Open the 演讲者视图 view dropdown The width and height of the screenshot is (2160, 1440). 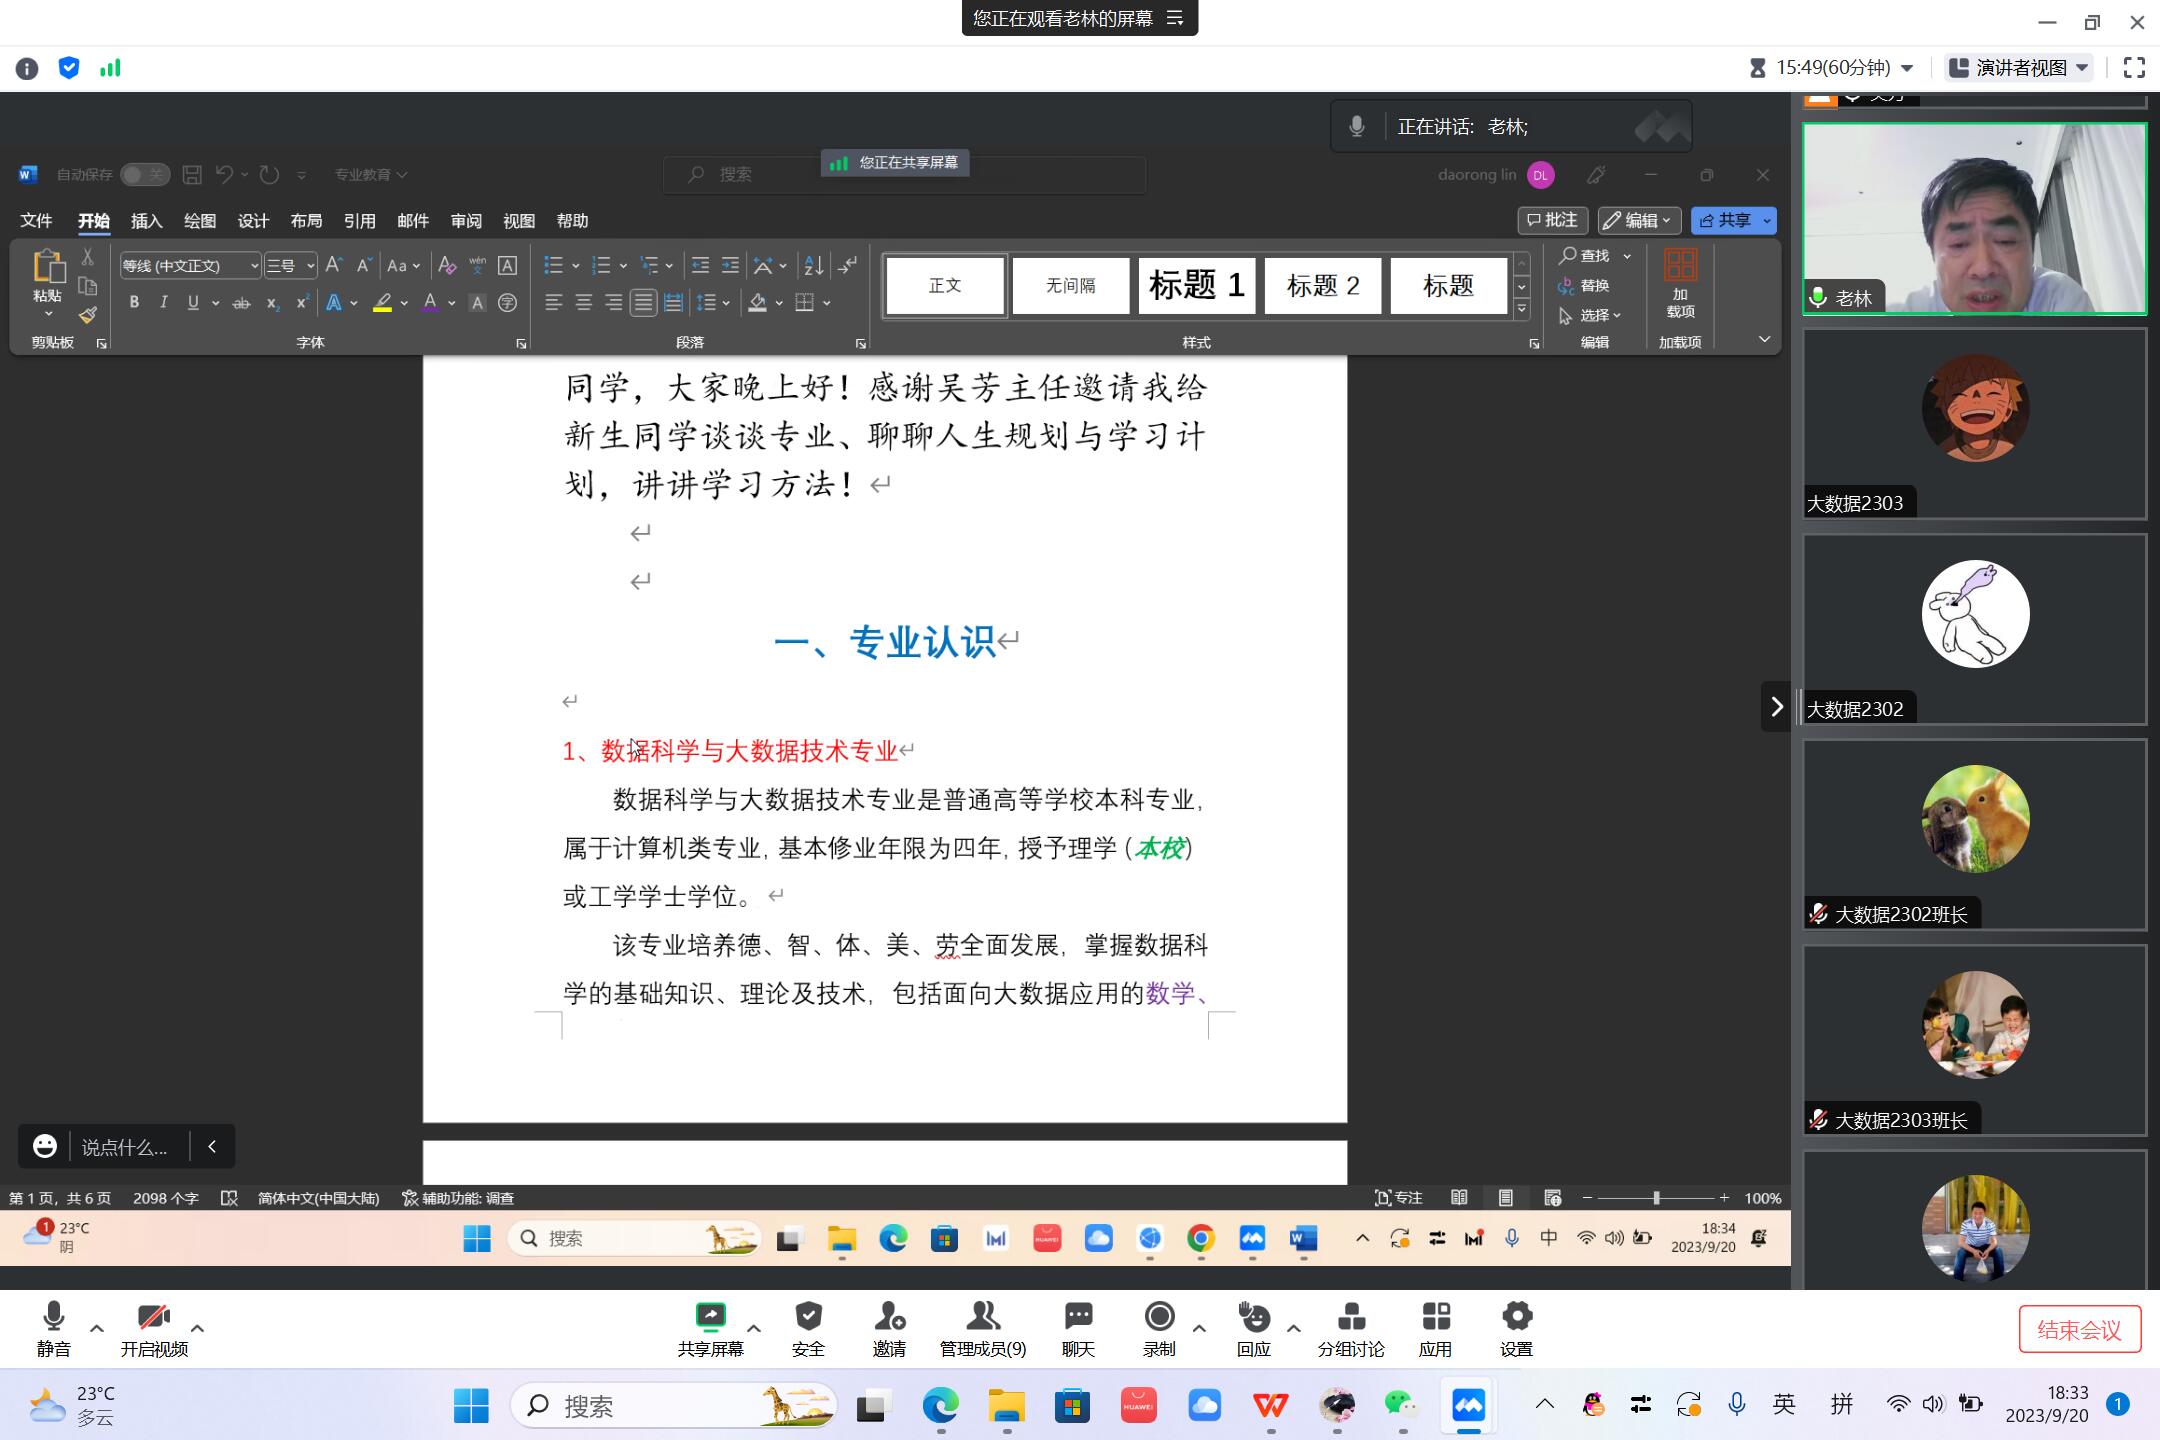pos(2020,67)
